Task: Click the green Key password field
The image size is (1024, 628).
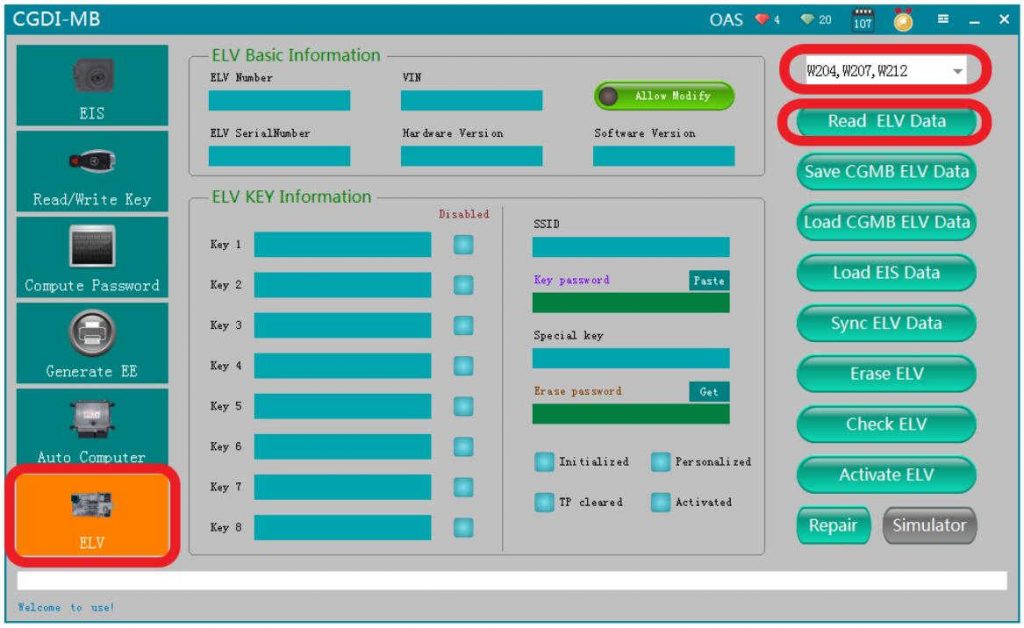Action: coord(631,303)
